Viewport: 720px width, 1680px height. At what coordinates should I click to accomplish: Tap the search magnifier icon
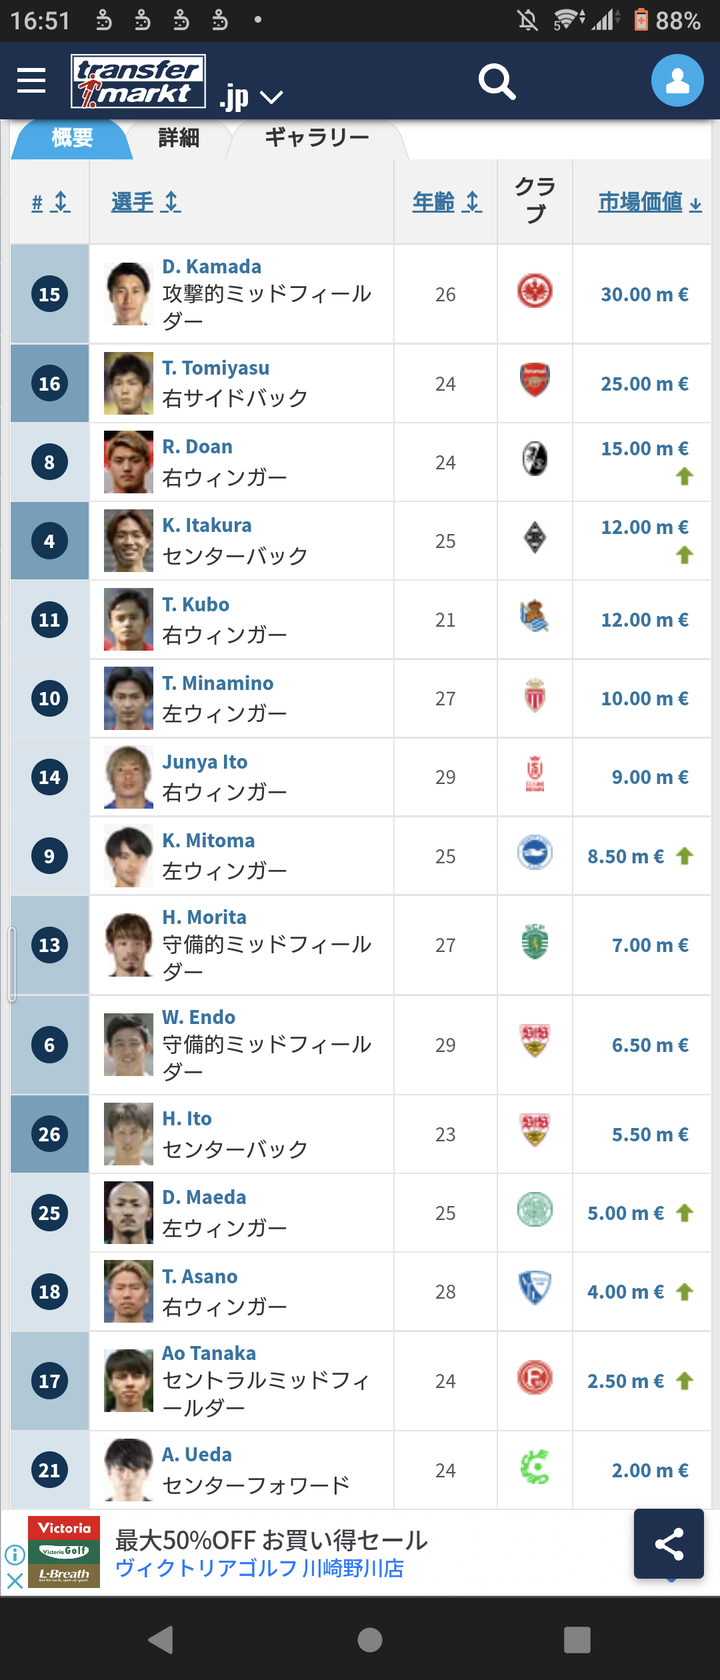pyautogui.click(x=496, y=81)
